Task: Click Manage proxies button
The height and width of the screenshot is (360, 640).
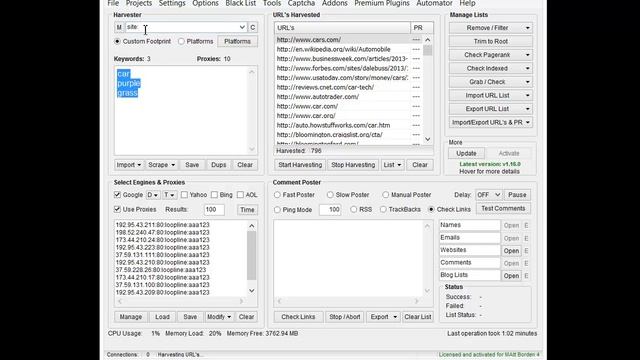Action: [131, 317]
